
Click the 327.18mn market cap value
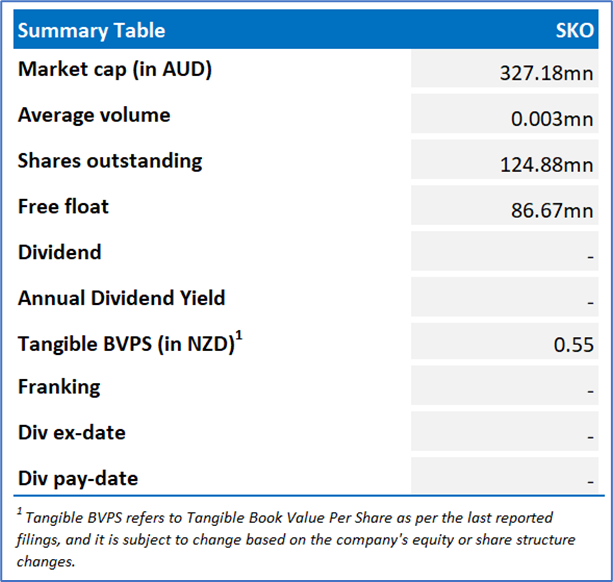pos(547,73)
